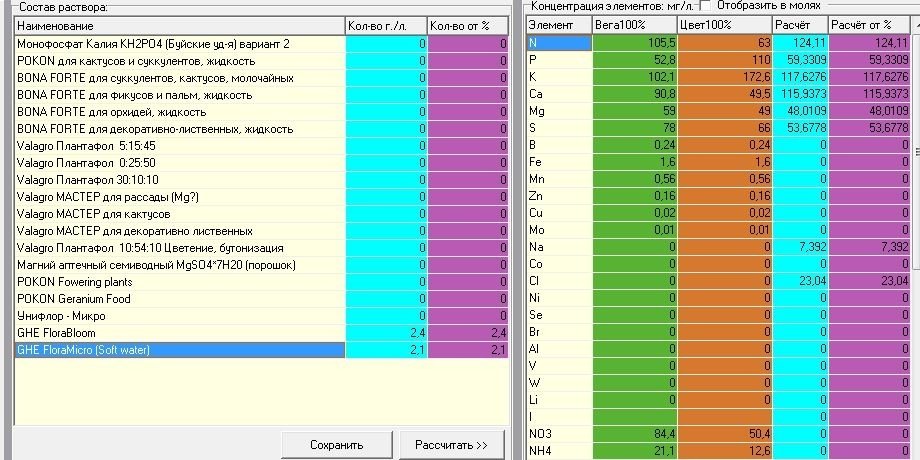This screenshot has width=920, height=460.
Task: Sort by the 'Наименование' column header
Action: pos(179,26)
